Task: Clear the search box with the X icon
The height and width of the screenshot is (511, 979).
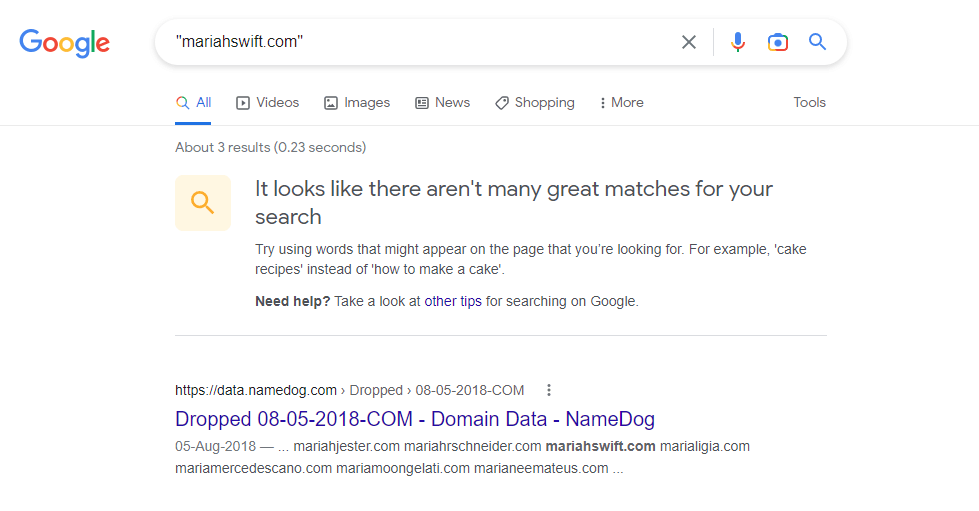Action: (x=689, y=42)
